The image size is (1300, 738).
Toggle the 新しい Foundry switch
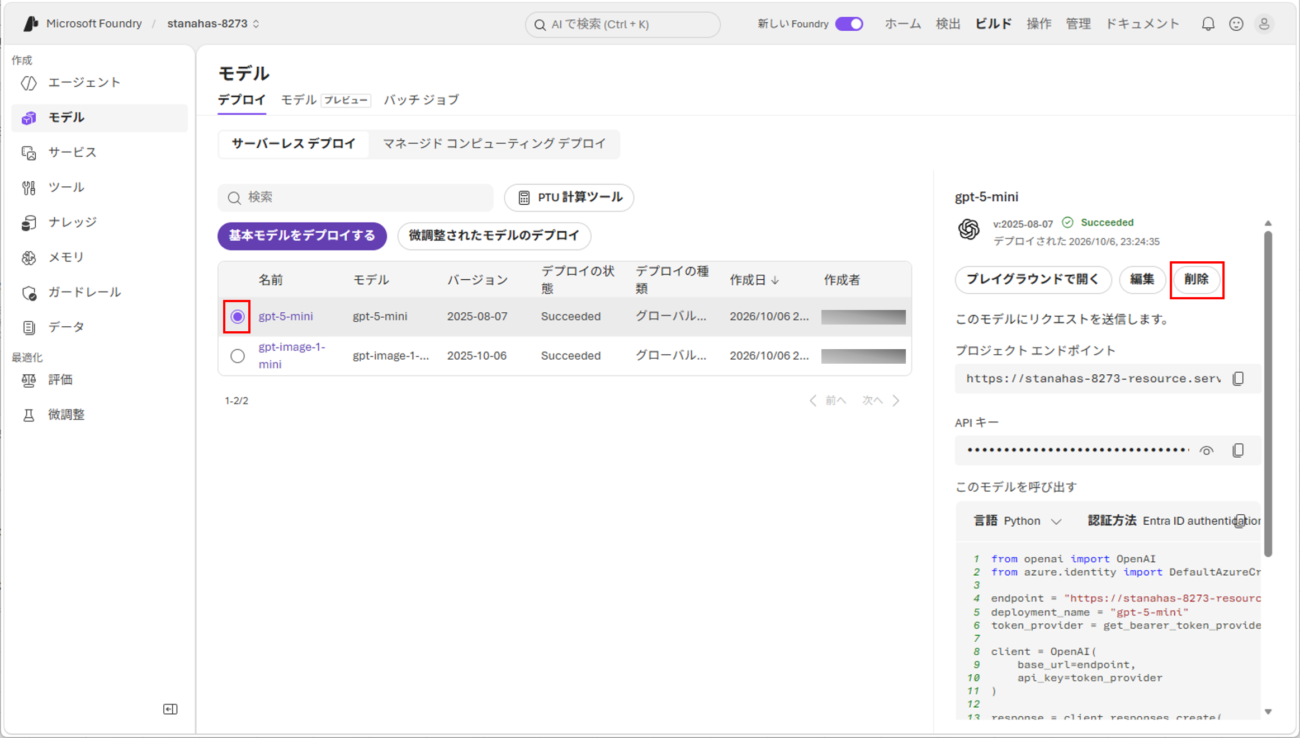pyautogui.click(x=849, y=24)
